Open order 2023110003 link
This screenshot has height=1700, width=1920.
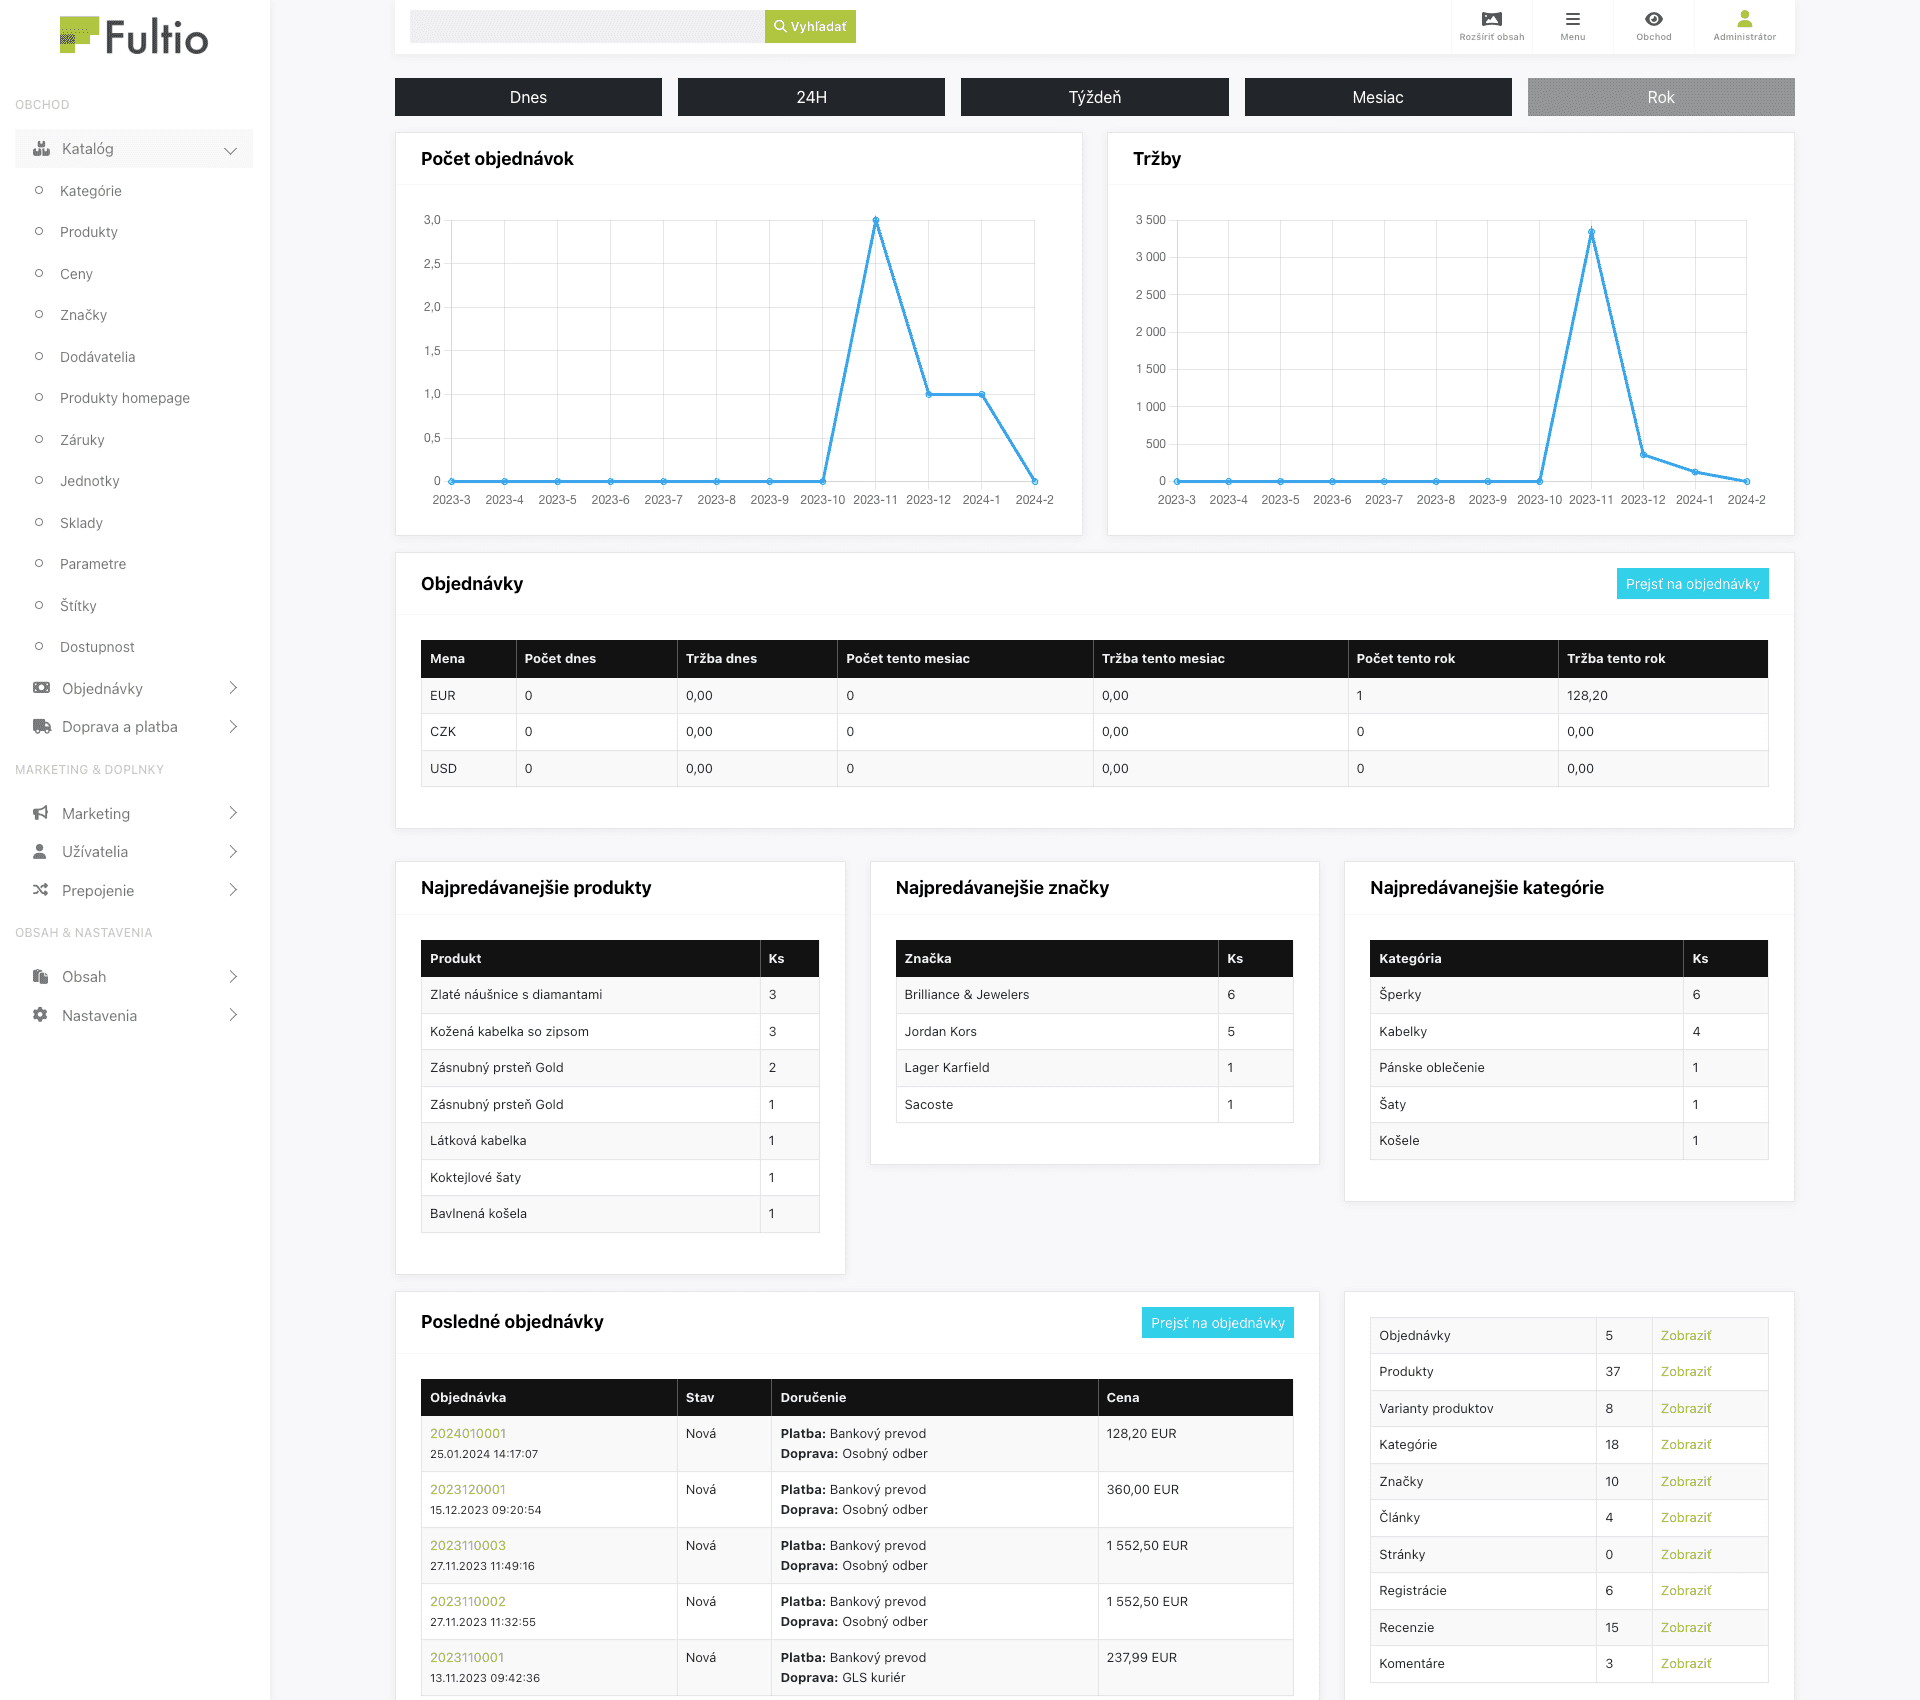pos(468,1545)
